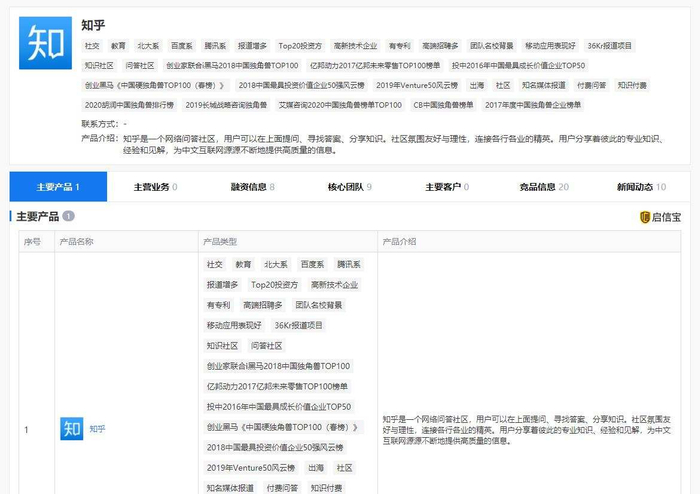Open the 知乎 product name link in the table
The width and height of the screenshot is (700, 494).
pos(97,429)
